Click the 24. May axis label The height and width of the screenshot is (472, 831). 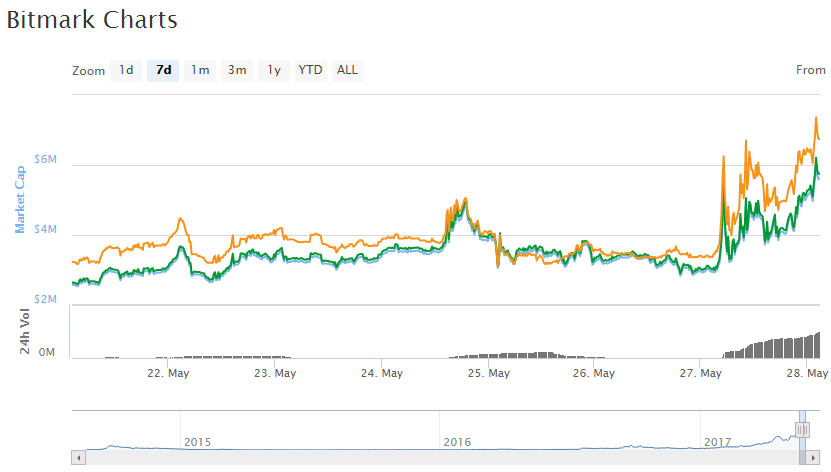tap(382, 373)
